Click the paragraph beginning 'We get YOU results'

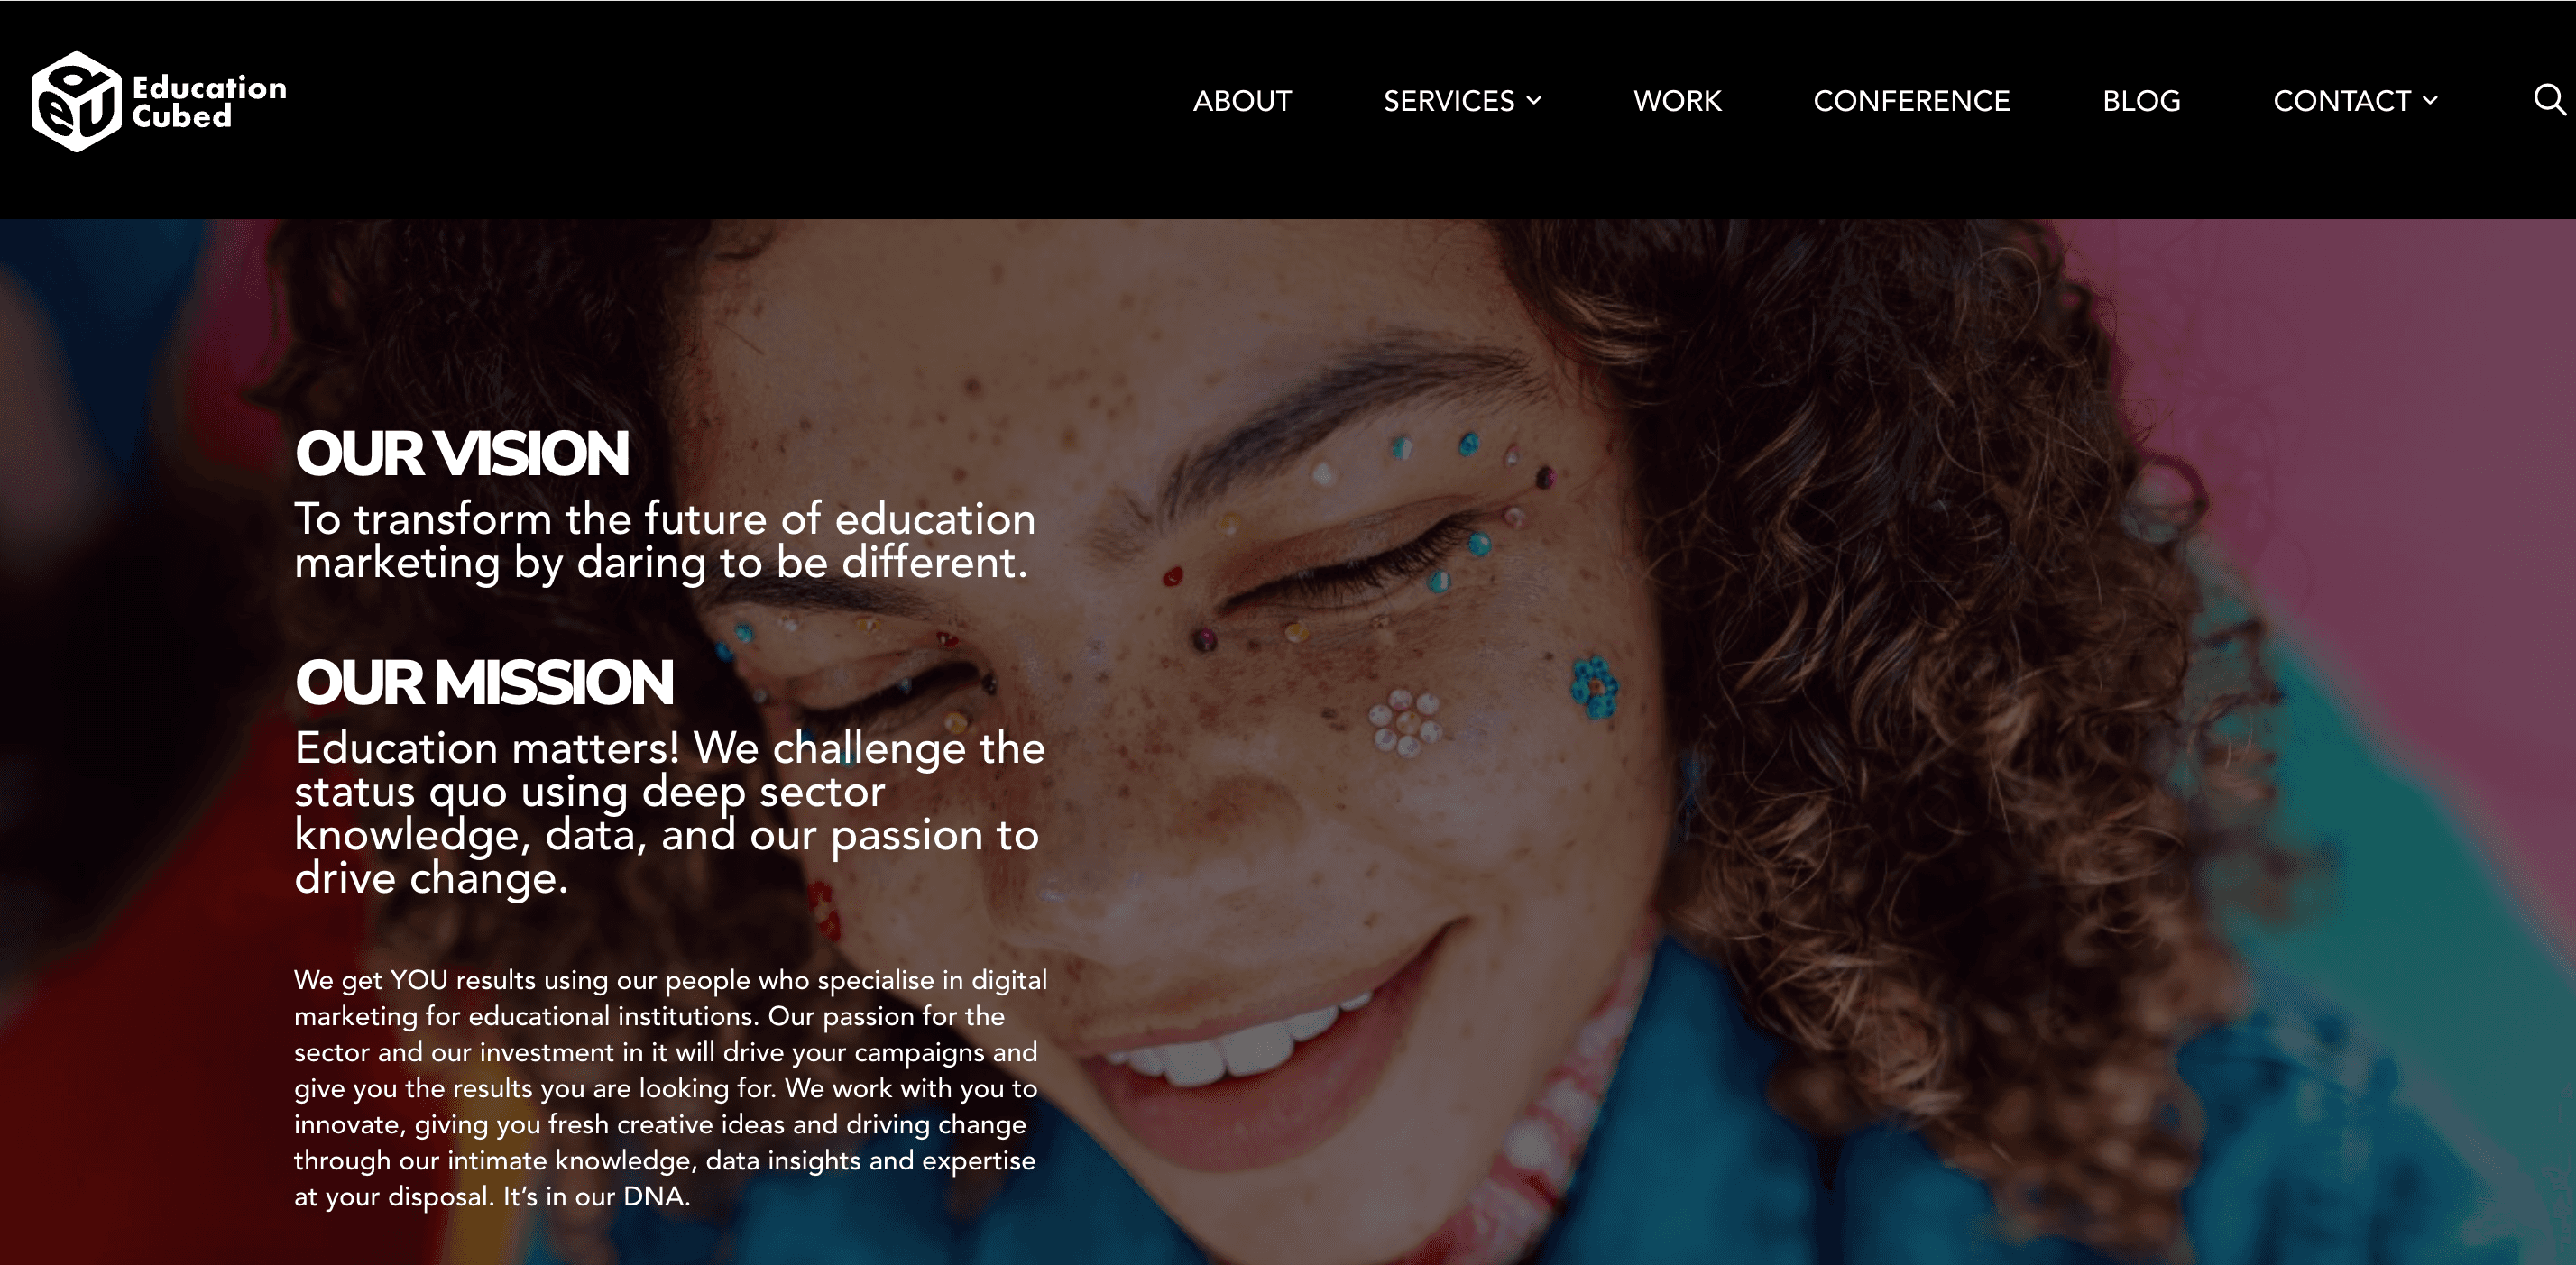coord(670,1088)
